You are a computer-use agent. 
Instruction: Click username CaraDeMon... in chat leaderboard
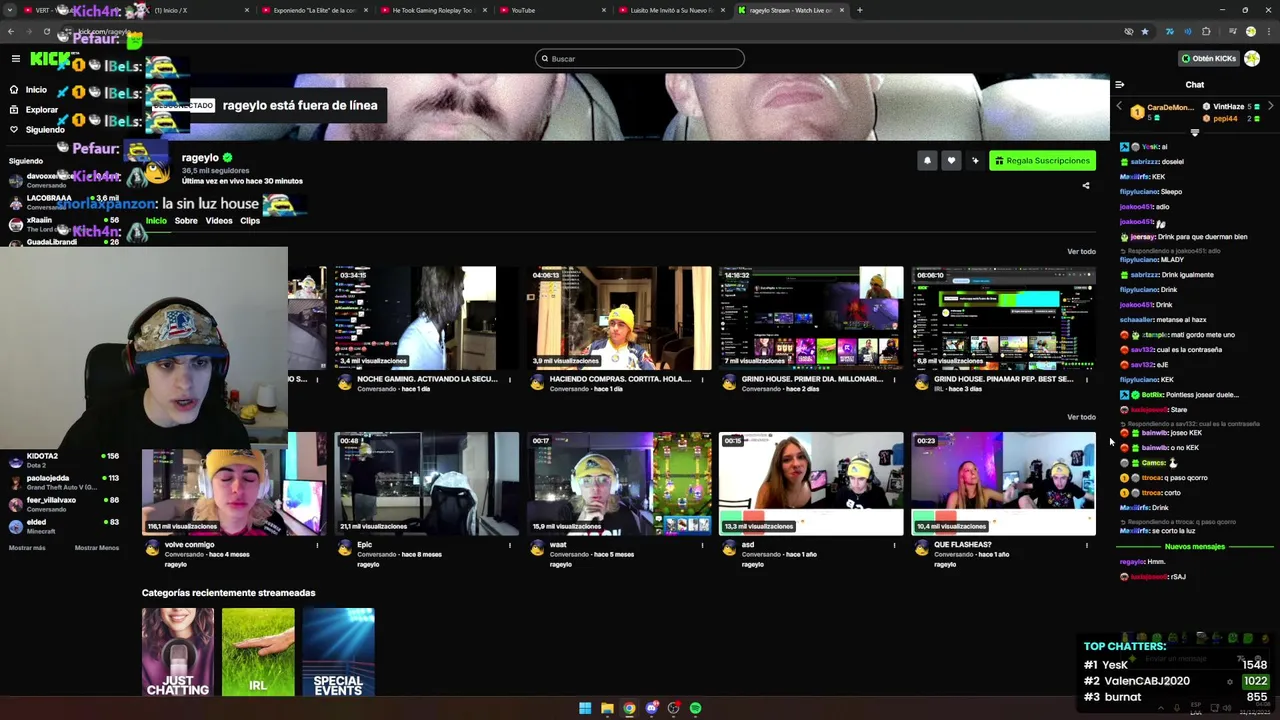point(1170,107)
